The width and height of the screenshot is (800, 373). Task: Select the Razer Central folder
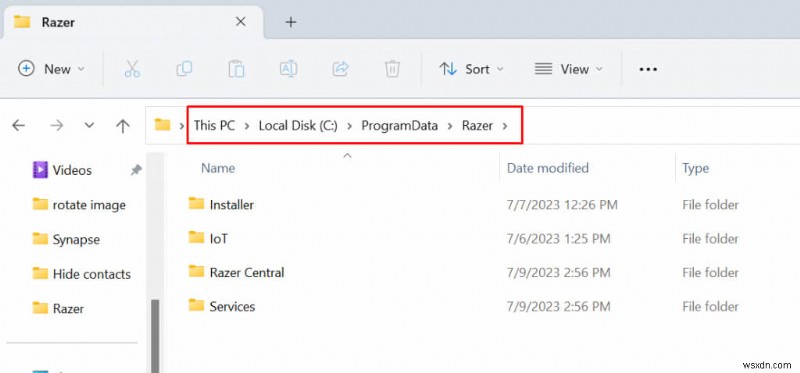pos(247,272)
